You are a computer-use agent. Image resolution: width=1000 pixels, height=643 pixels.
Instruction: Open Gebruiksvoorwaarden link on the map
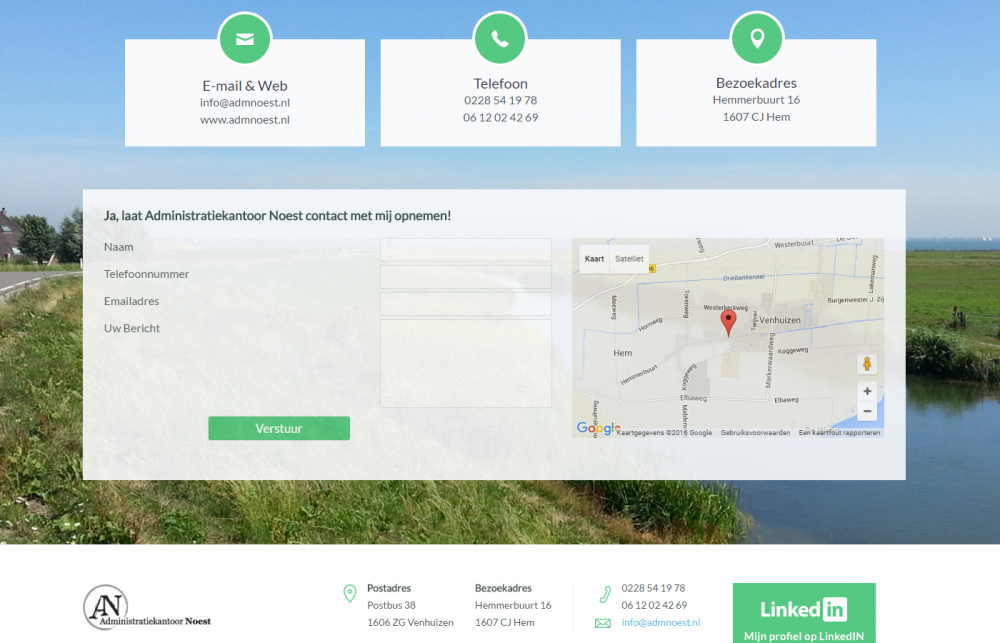pyautogui.click(x=755, y=432)
